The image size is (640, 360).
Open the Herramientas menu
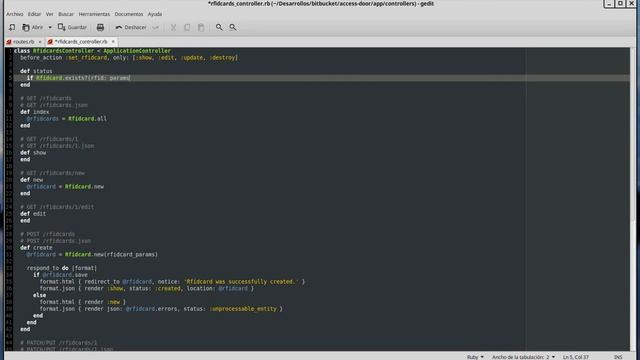click(x=94, y=14)
